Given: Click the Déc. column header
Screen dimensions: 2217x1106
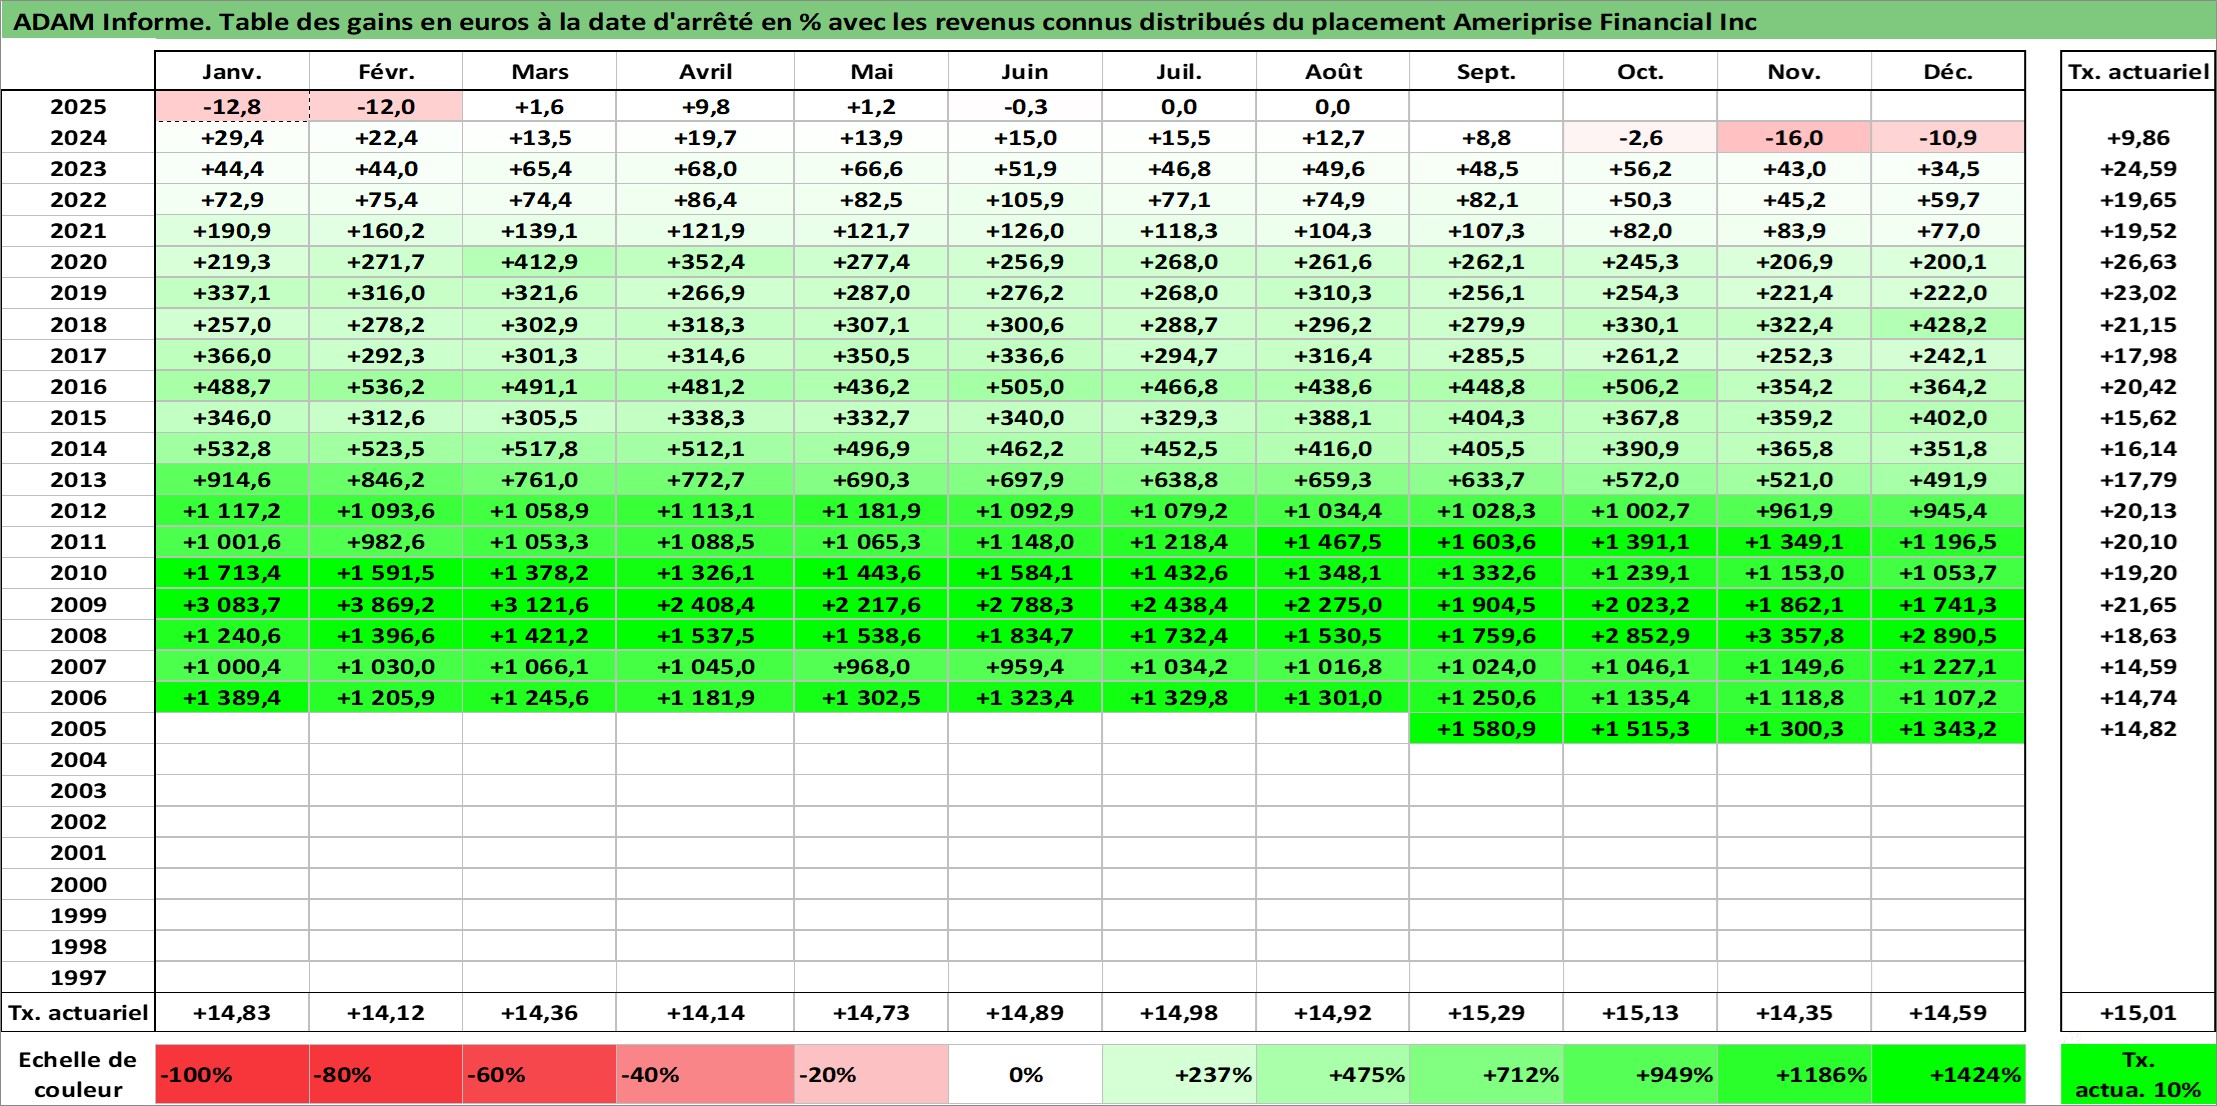Looking at the screenshot, I should (x=1948, y=71).
